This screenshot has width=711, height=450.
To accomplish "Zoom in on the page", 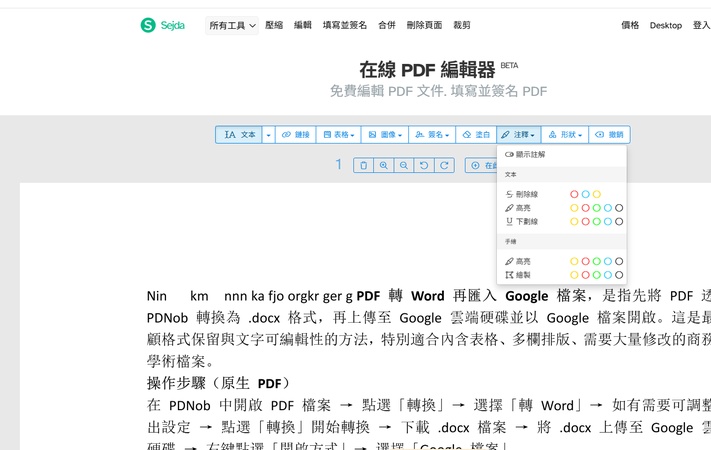I will click(384, 165).
